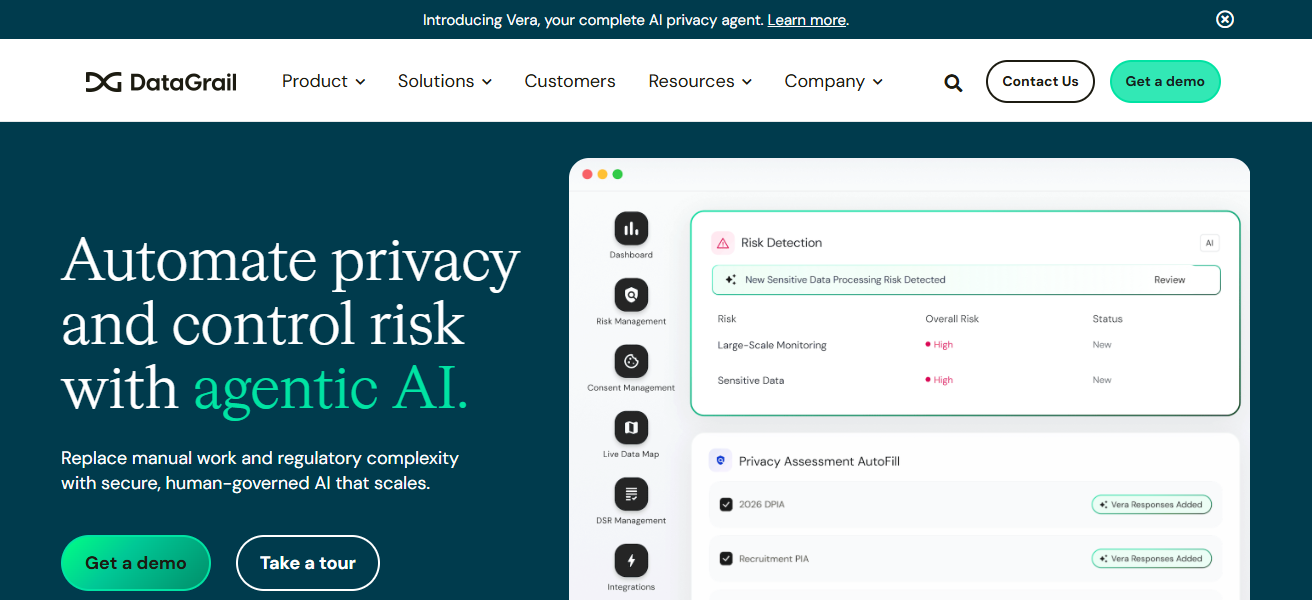Click Get a demo in header
This screenshot has width=1312, height=600.
coord(1165,81)
